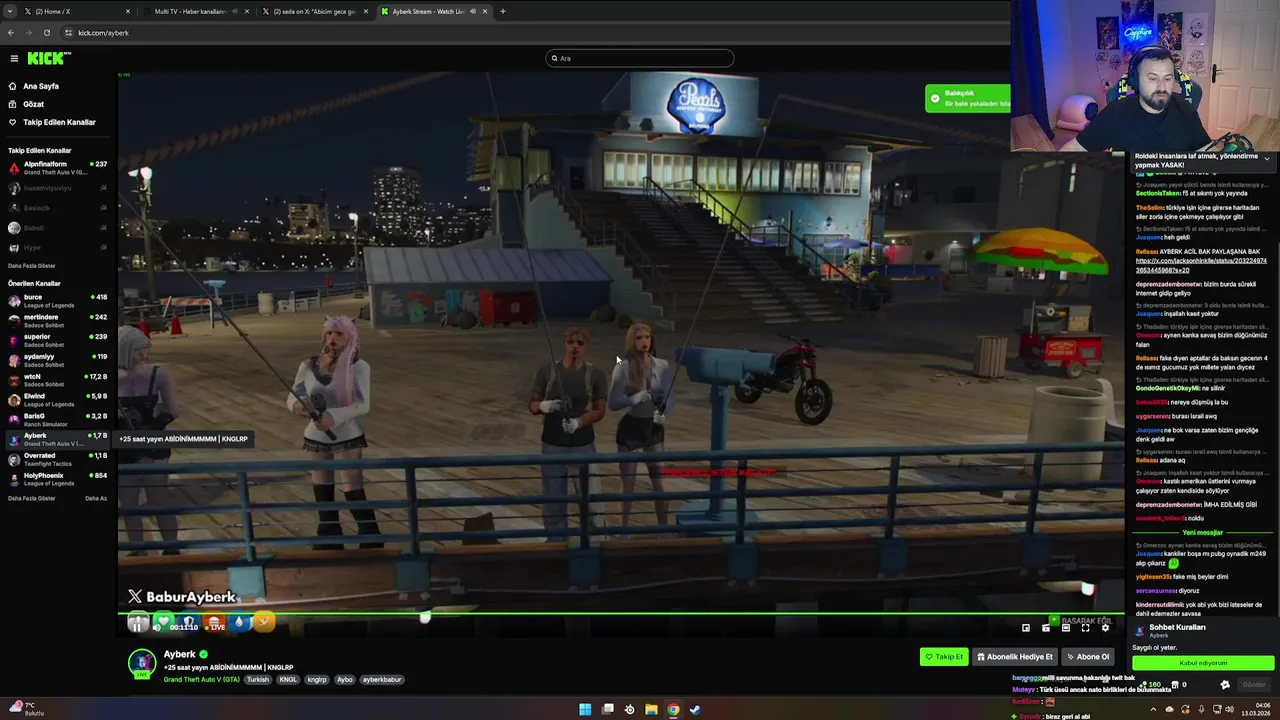The image size is (1280, 720).
Task: Toggle theater mode on the player
Action: click(x=1066, y=628)
